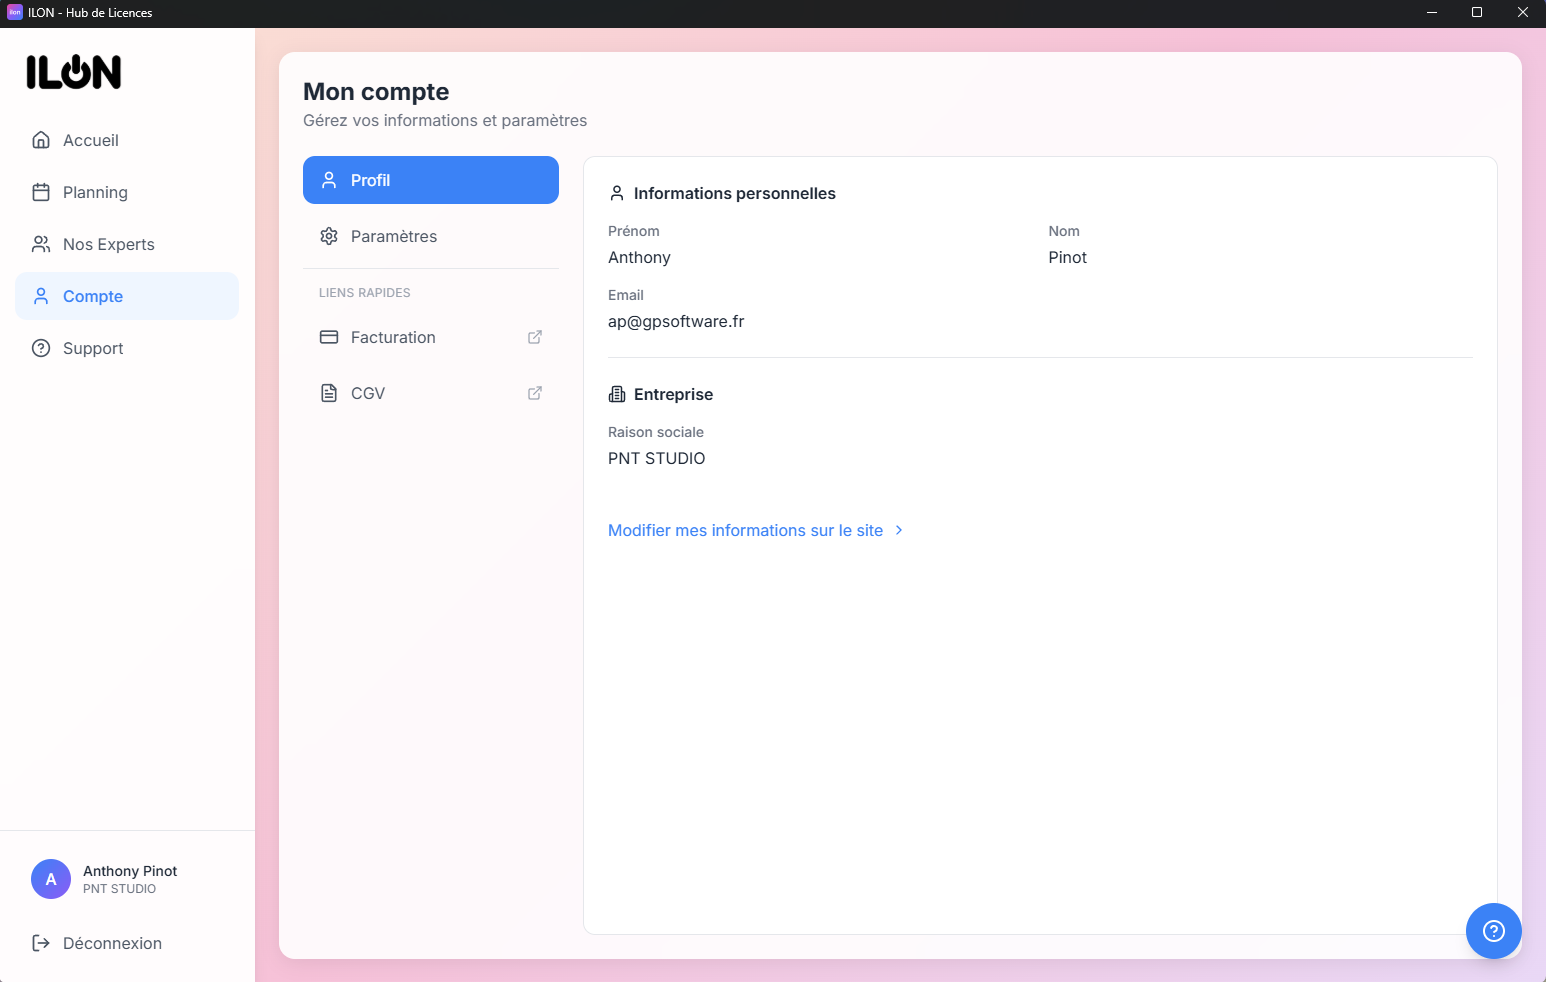The width and height of the screenshot is (1546, 982).
Task: Switch to the Paramètres tab
Action: [x=393, y=236]
